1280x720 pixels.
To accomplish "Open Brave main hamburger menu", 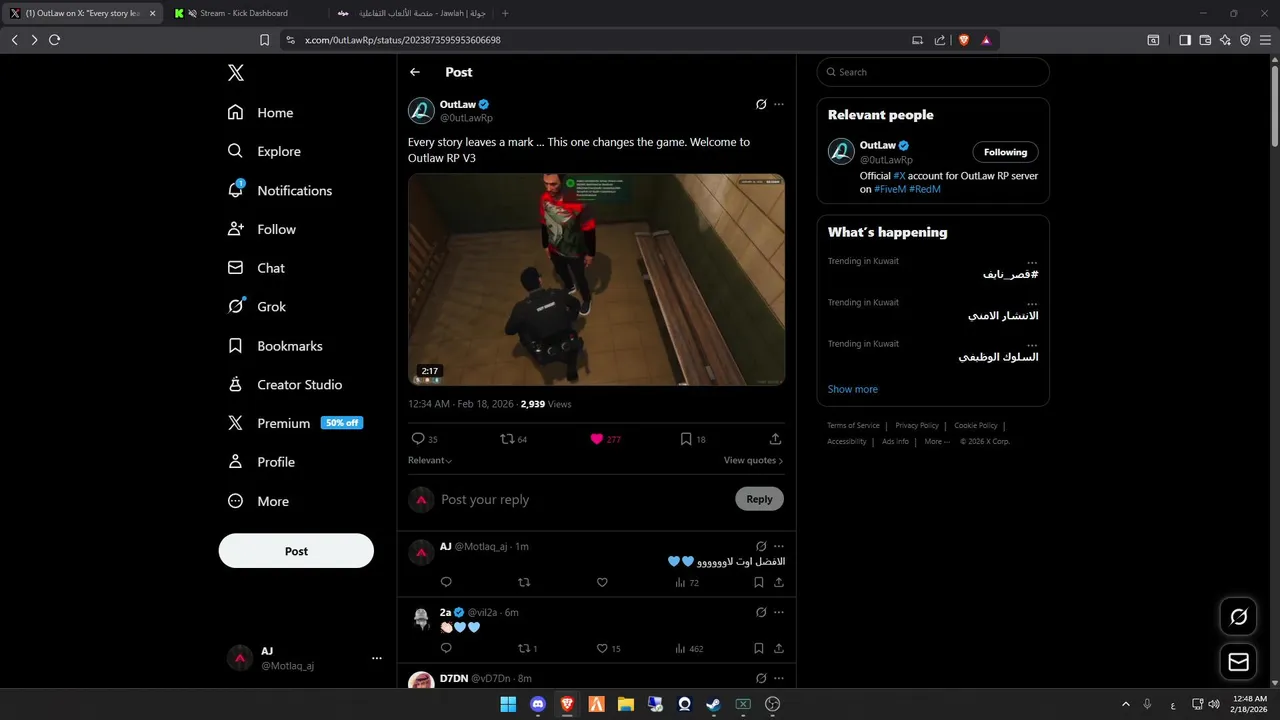I will pos(1265,40).
